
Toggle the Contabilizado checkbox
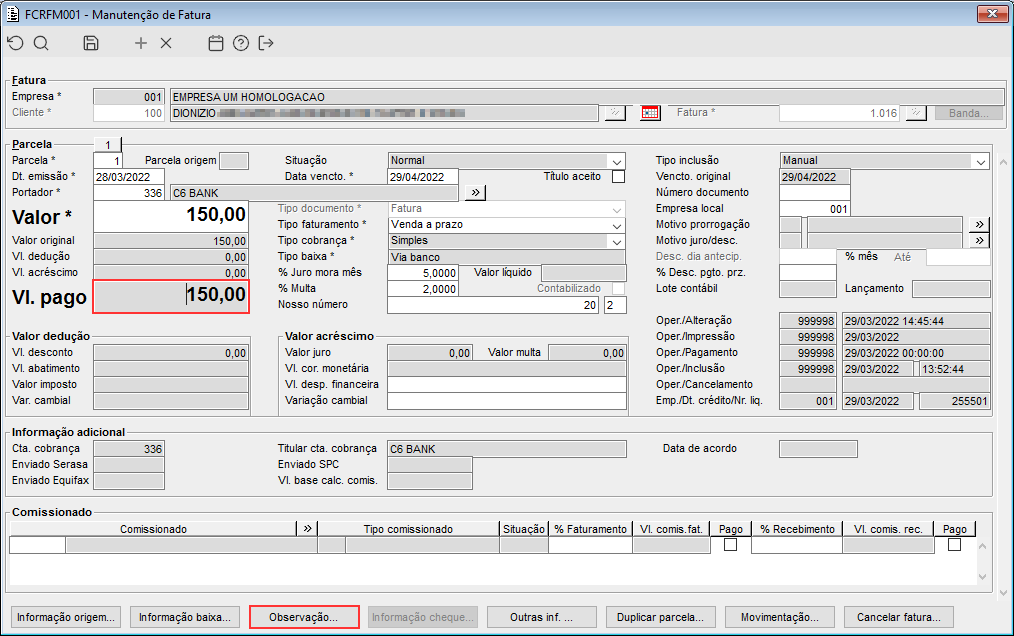618,289
